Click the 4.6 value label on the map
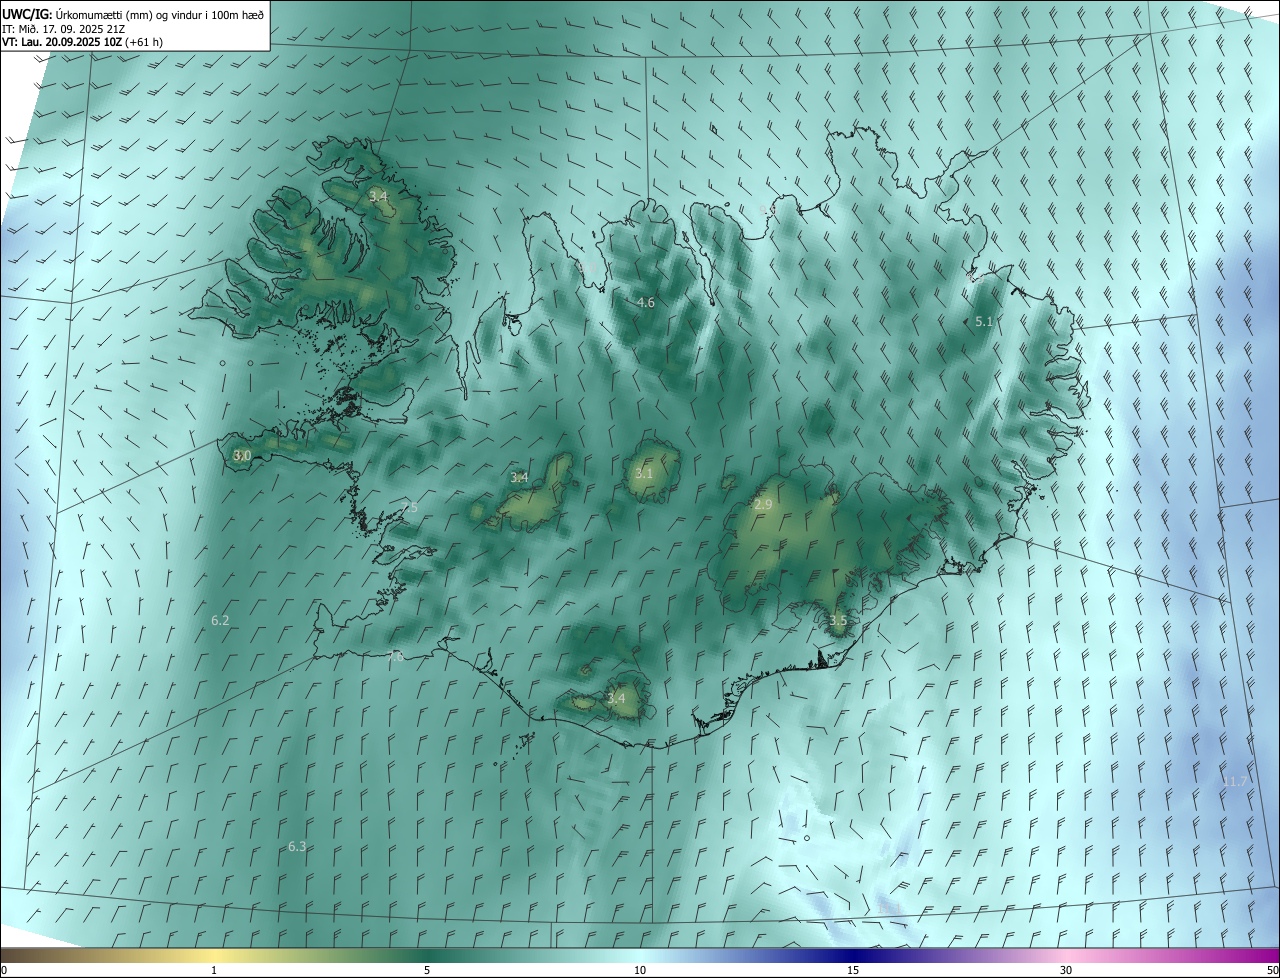The width and height of the screenshot is (1280, 978). (646, 302)
